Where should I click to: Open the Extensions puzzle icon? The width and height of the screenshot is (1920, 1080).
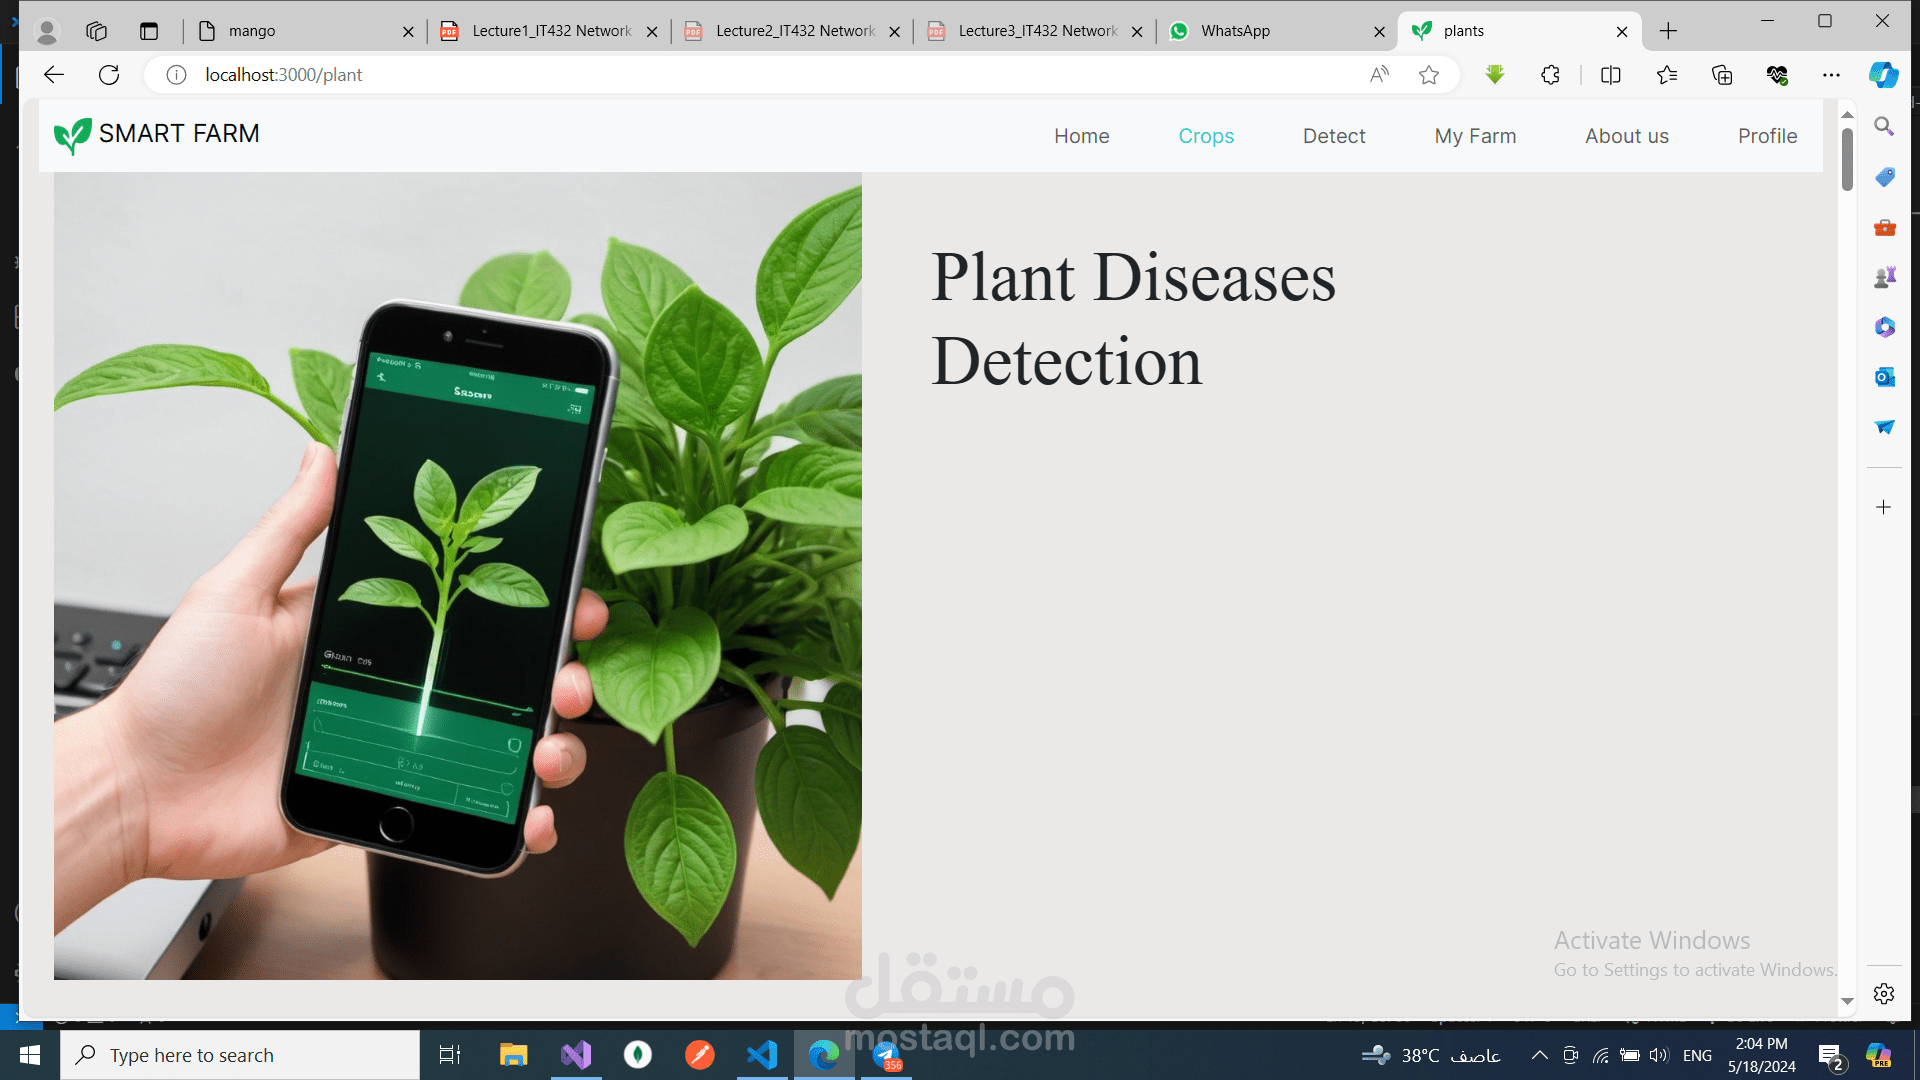(x=1550, y=74)
